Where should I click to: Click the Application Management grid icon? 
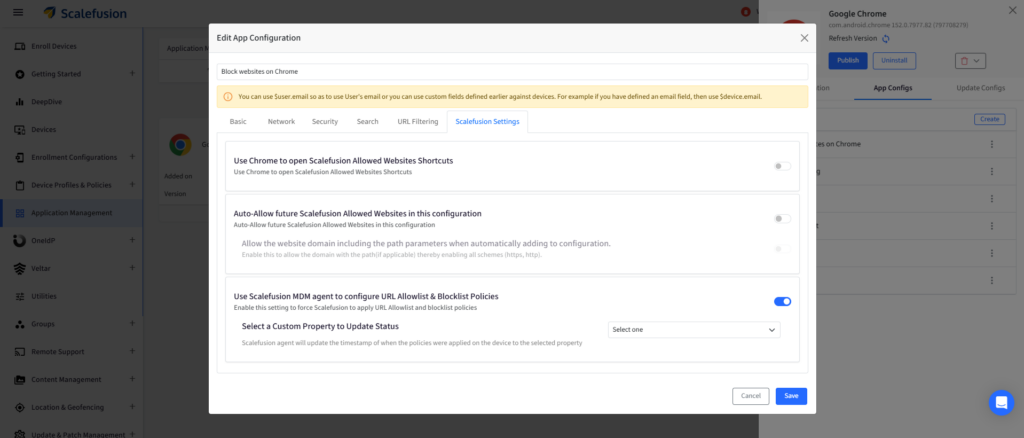click(x=20, y=213)
